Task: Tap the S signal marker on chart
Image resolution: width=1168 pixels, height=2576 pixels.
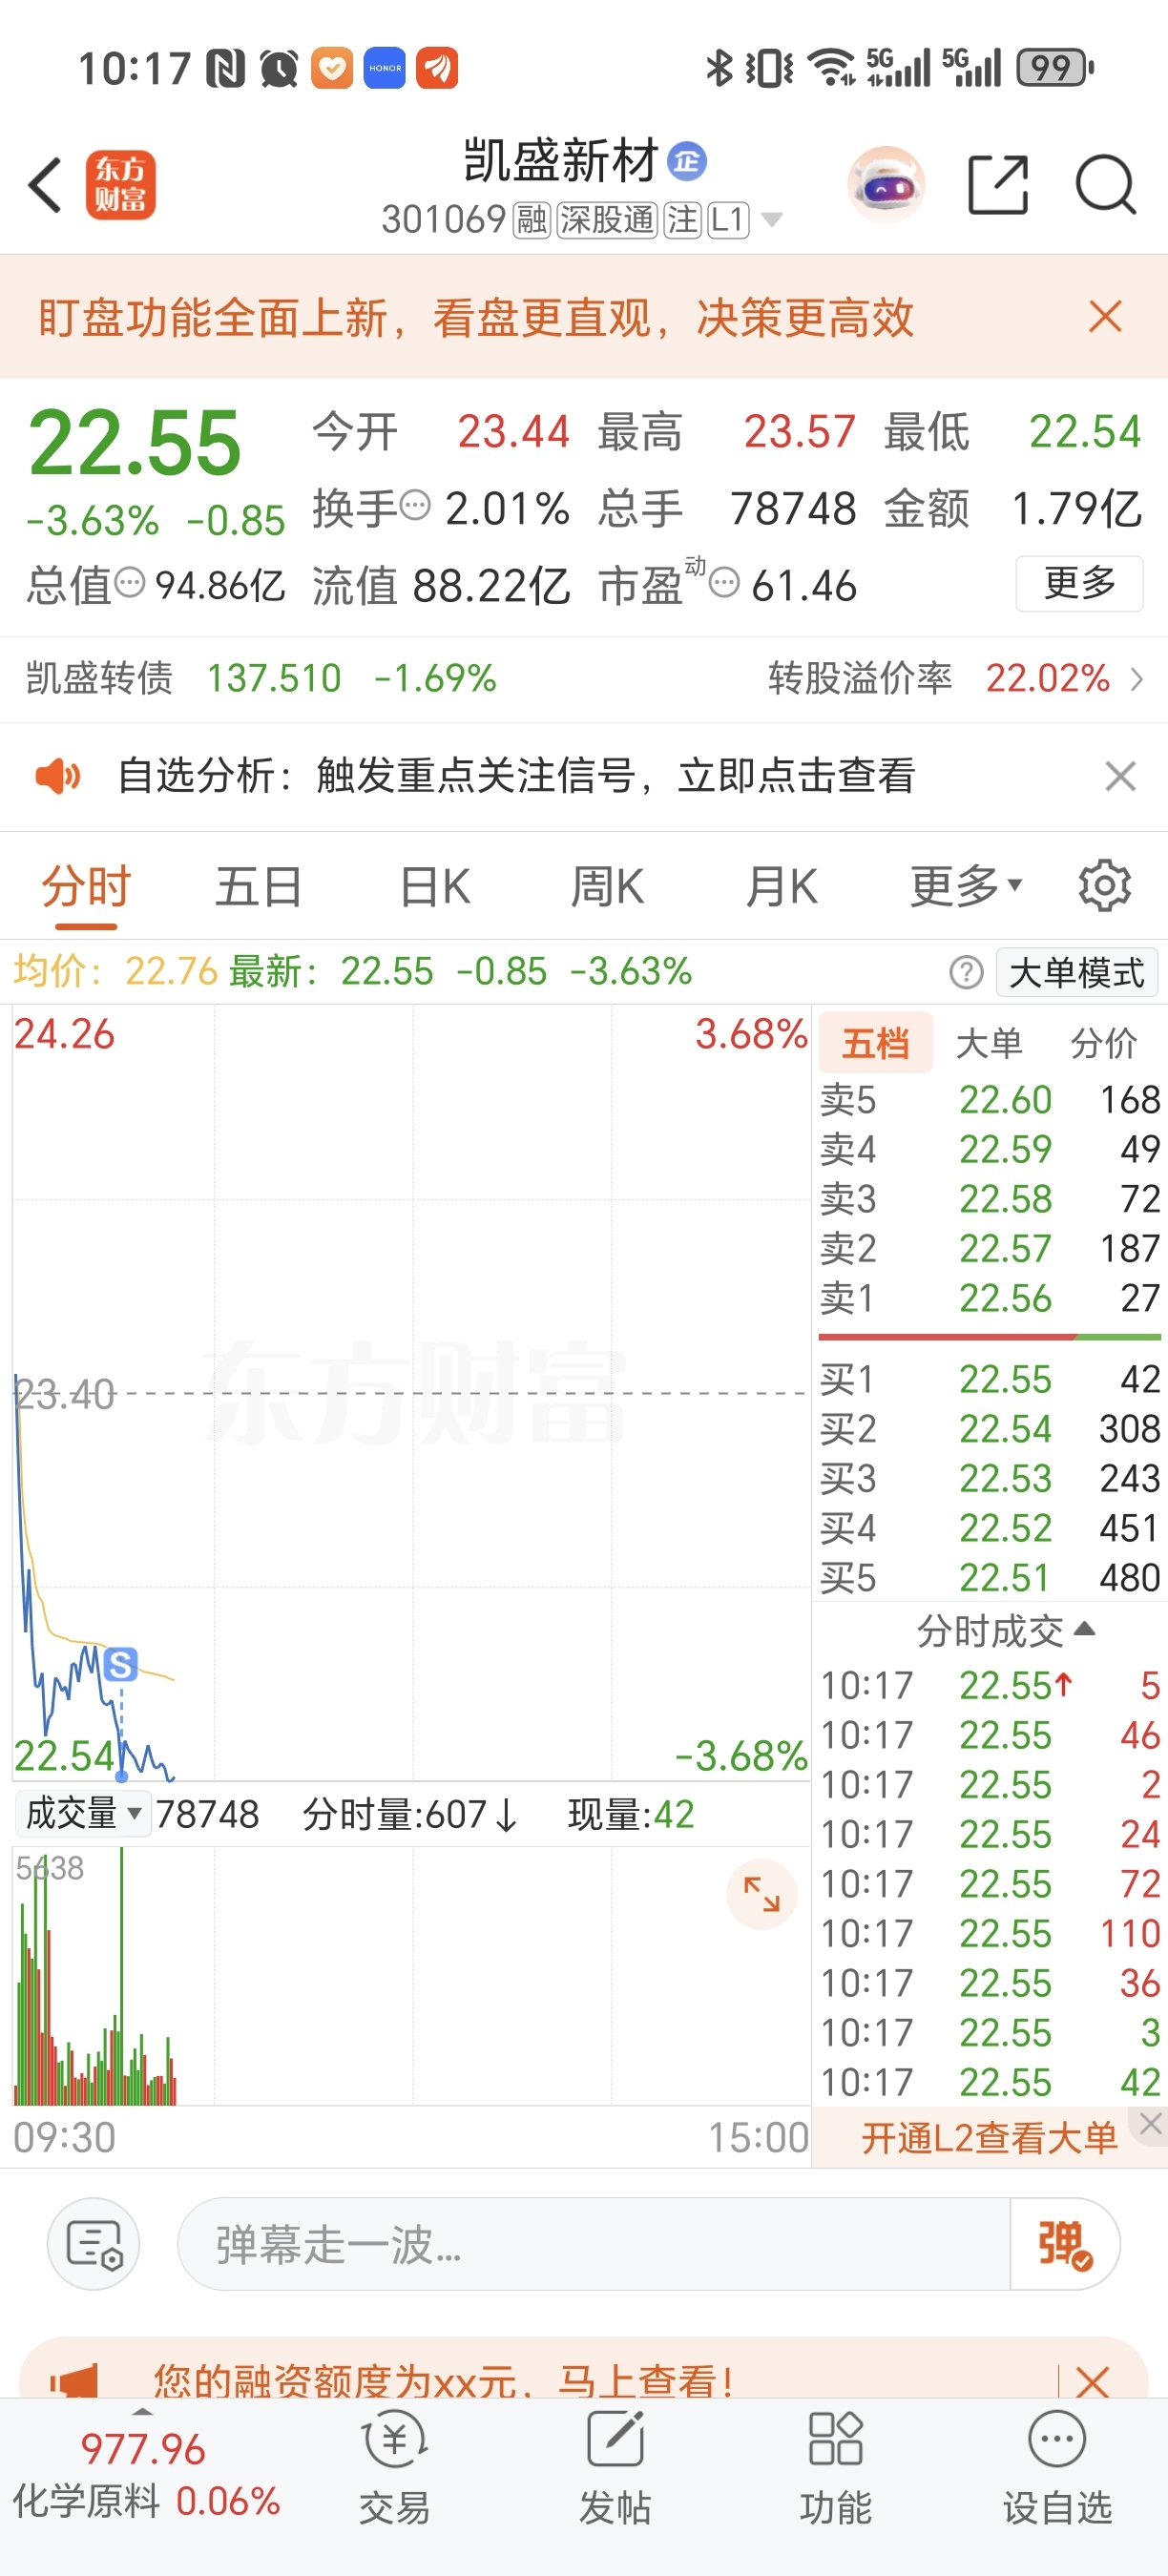Action: pos(120,1665)
